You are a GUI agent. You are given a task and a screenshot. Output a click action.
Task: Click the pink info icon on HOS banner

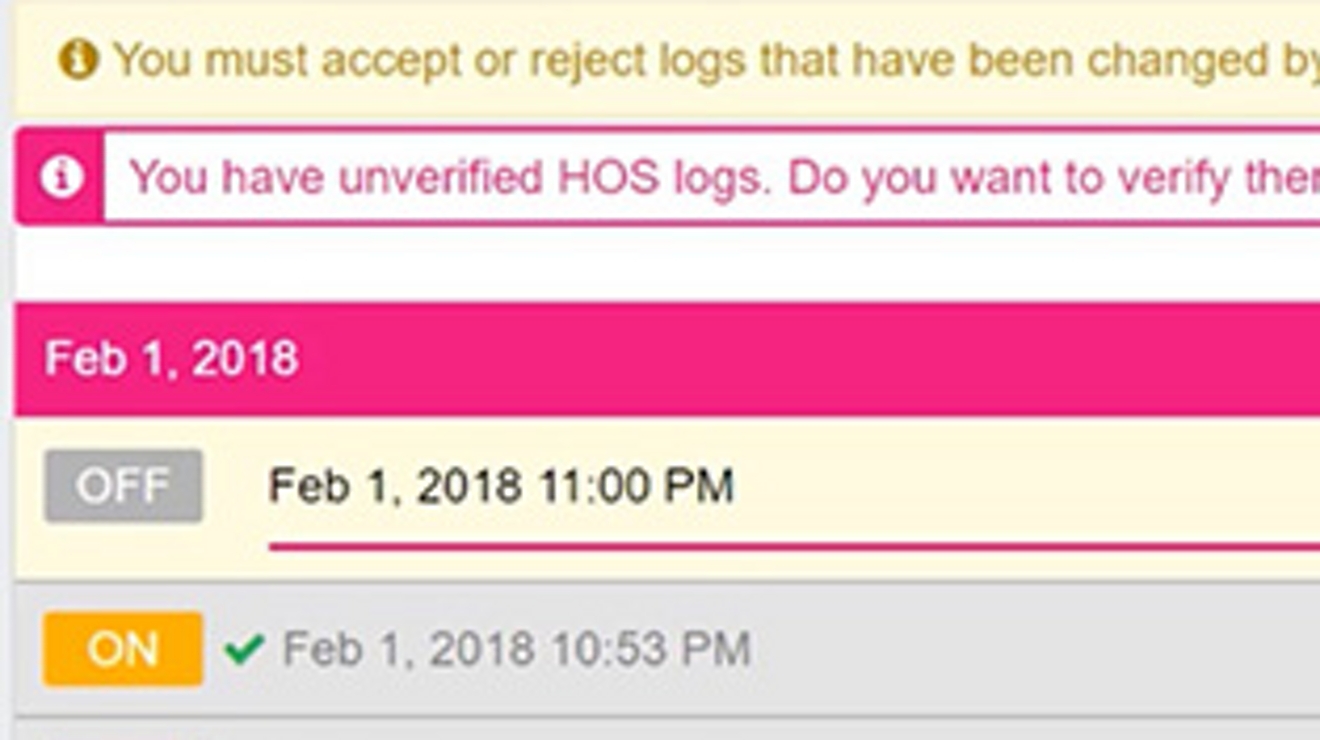[61, 177]
